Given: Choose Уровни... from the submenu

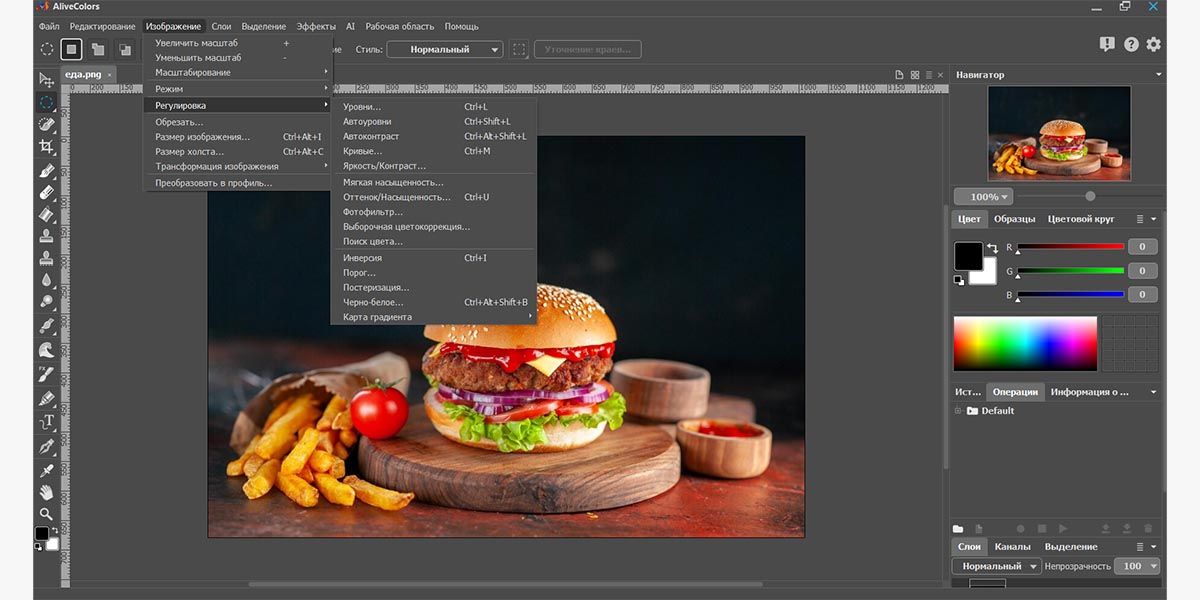Looking at the screenshot, I should 434,106.
